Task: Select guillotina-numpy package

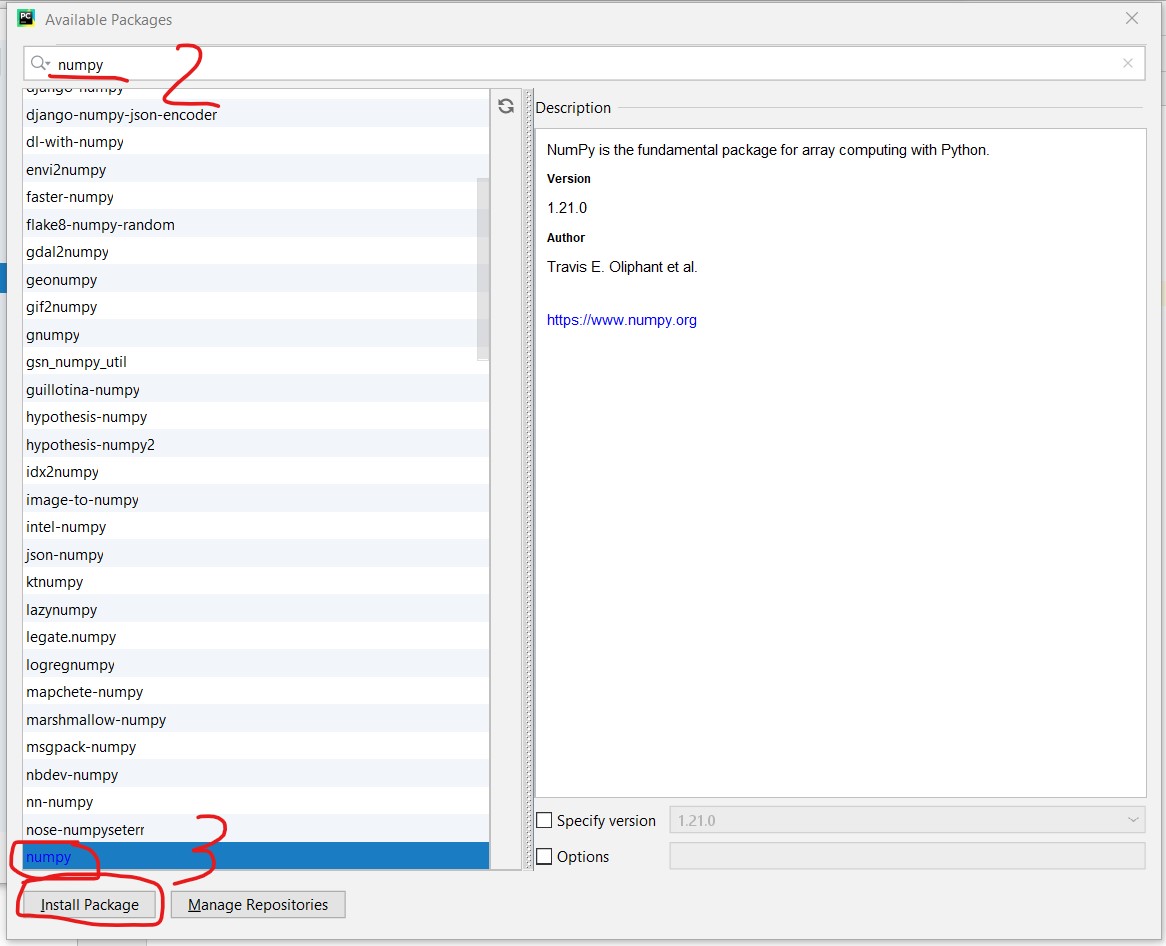Action: tap(256, 390)
